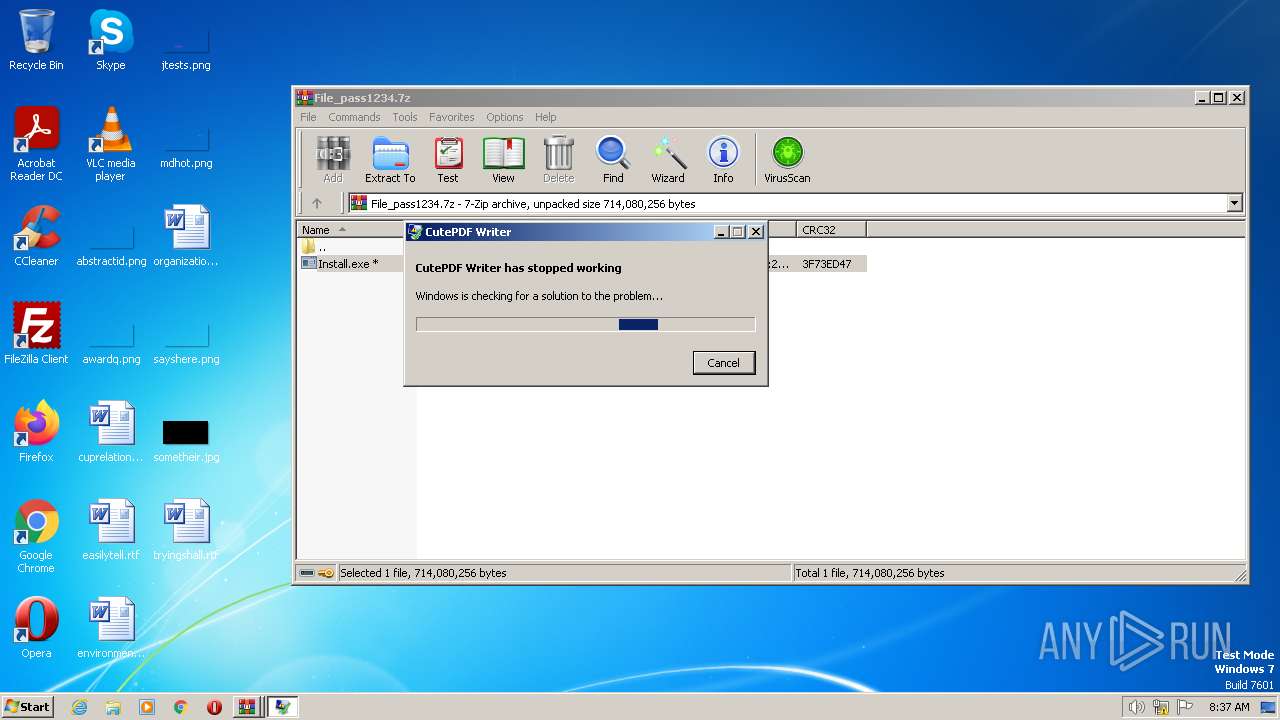Select the sayshere.png desktop file

tap(186, 342)
